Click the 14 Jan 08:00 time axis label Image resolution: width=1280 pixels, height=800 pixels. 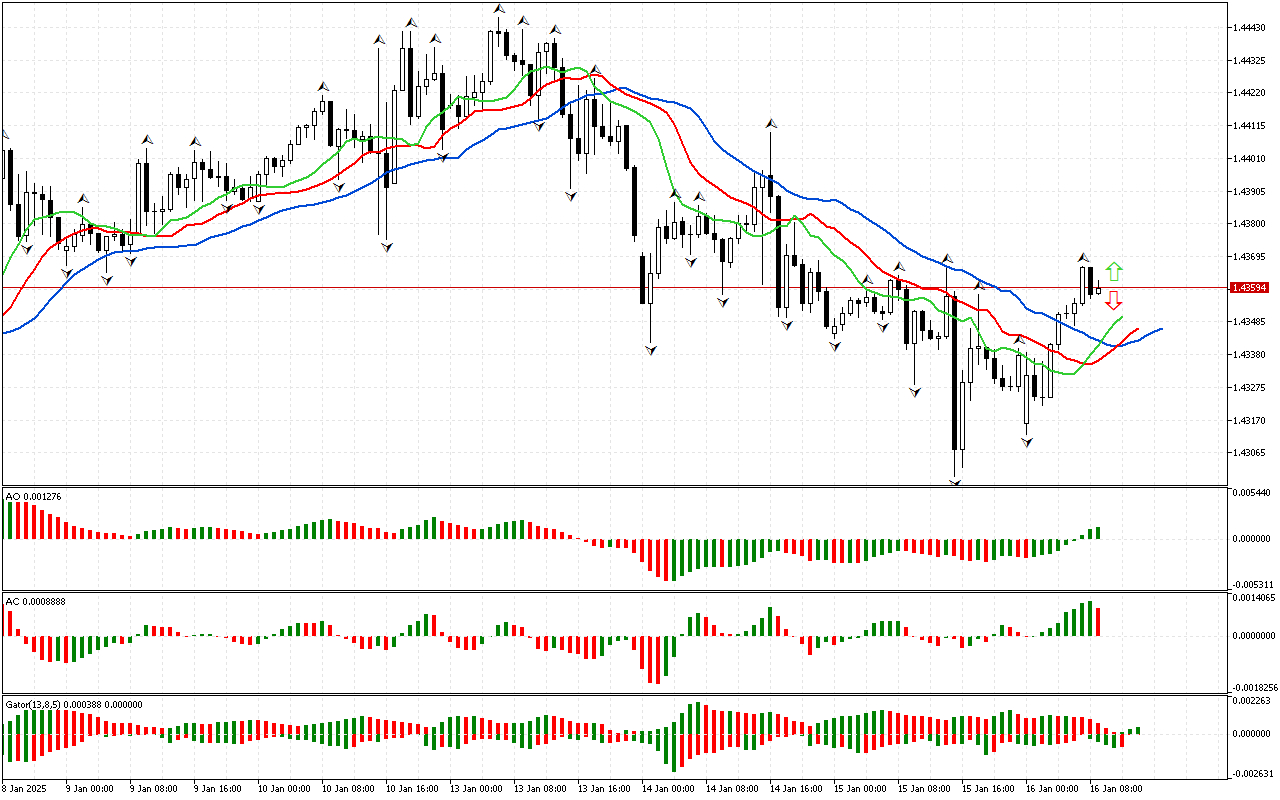tap(733, 789)
